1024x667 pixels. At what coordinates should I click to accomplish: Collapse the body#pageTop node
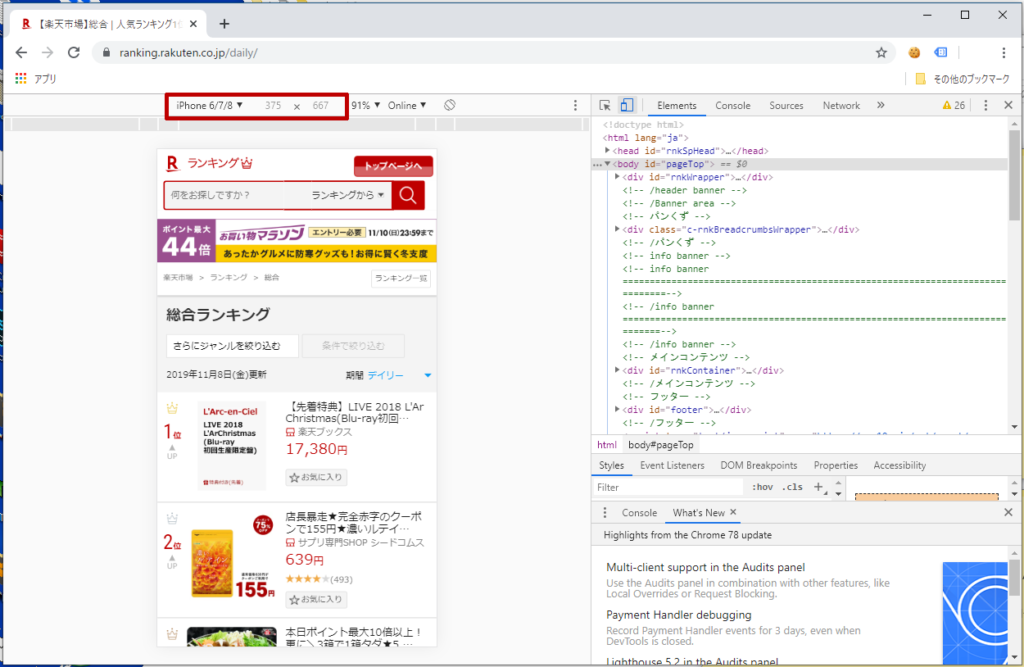pos(607,164)
